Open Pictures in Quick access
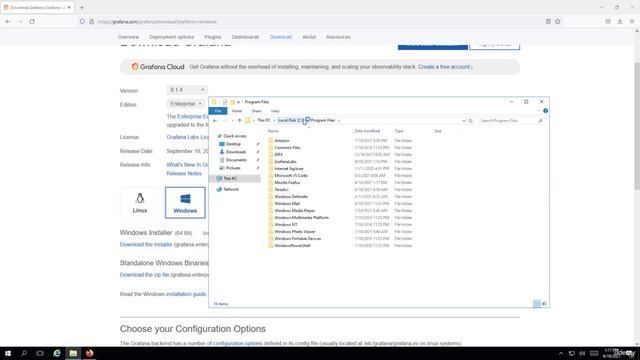This screenshot has width=640, height=360. (233, 168)
